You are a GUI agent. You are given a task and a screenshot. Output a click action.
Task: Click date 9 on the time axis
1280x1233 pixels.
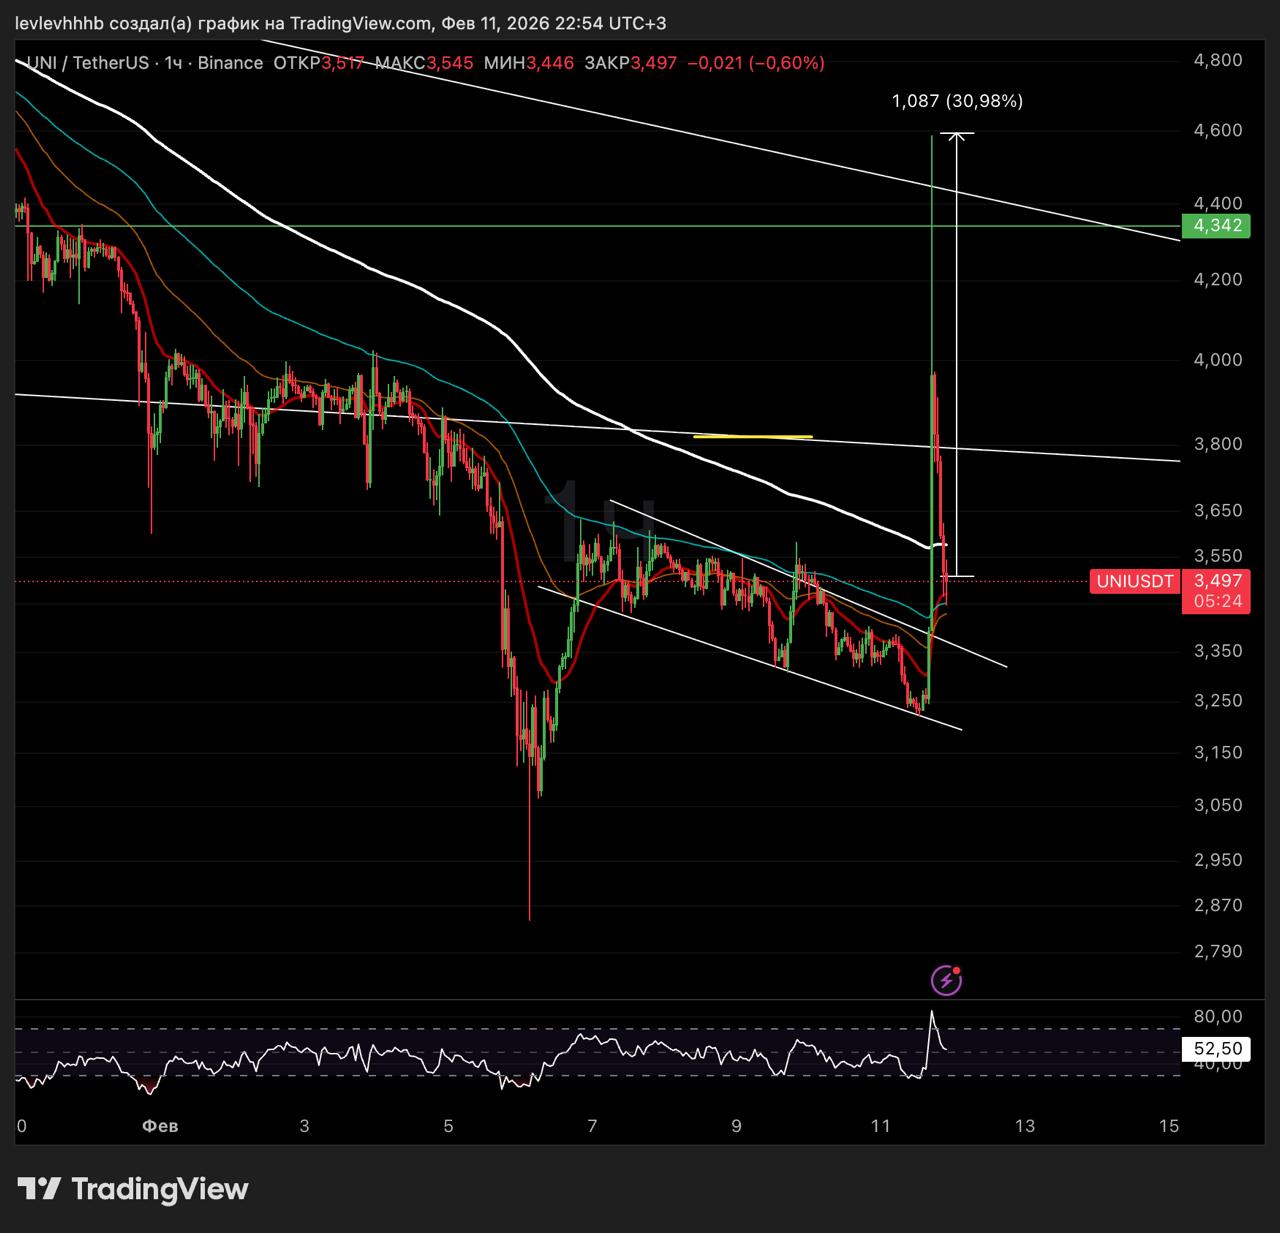(736, 1126)
